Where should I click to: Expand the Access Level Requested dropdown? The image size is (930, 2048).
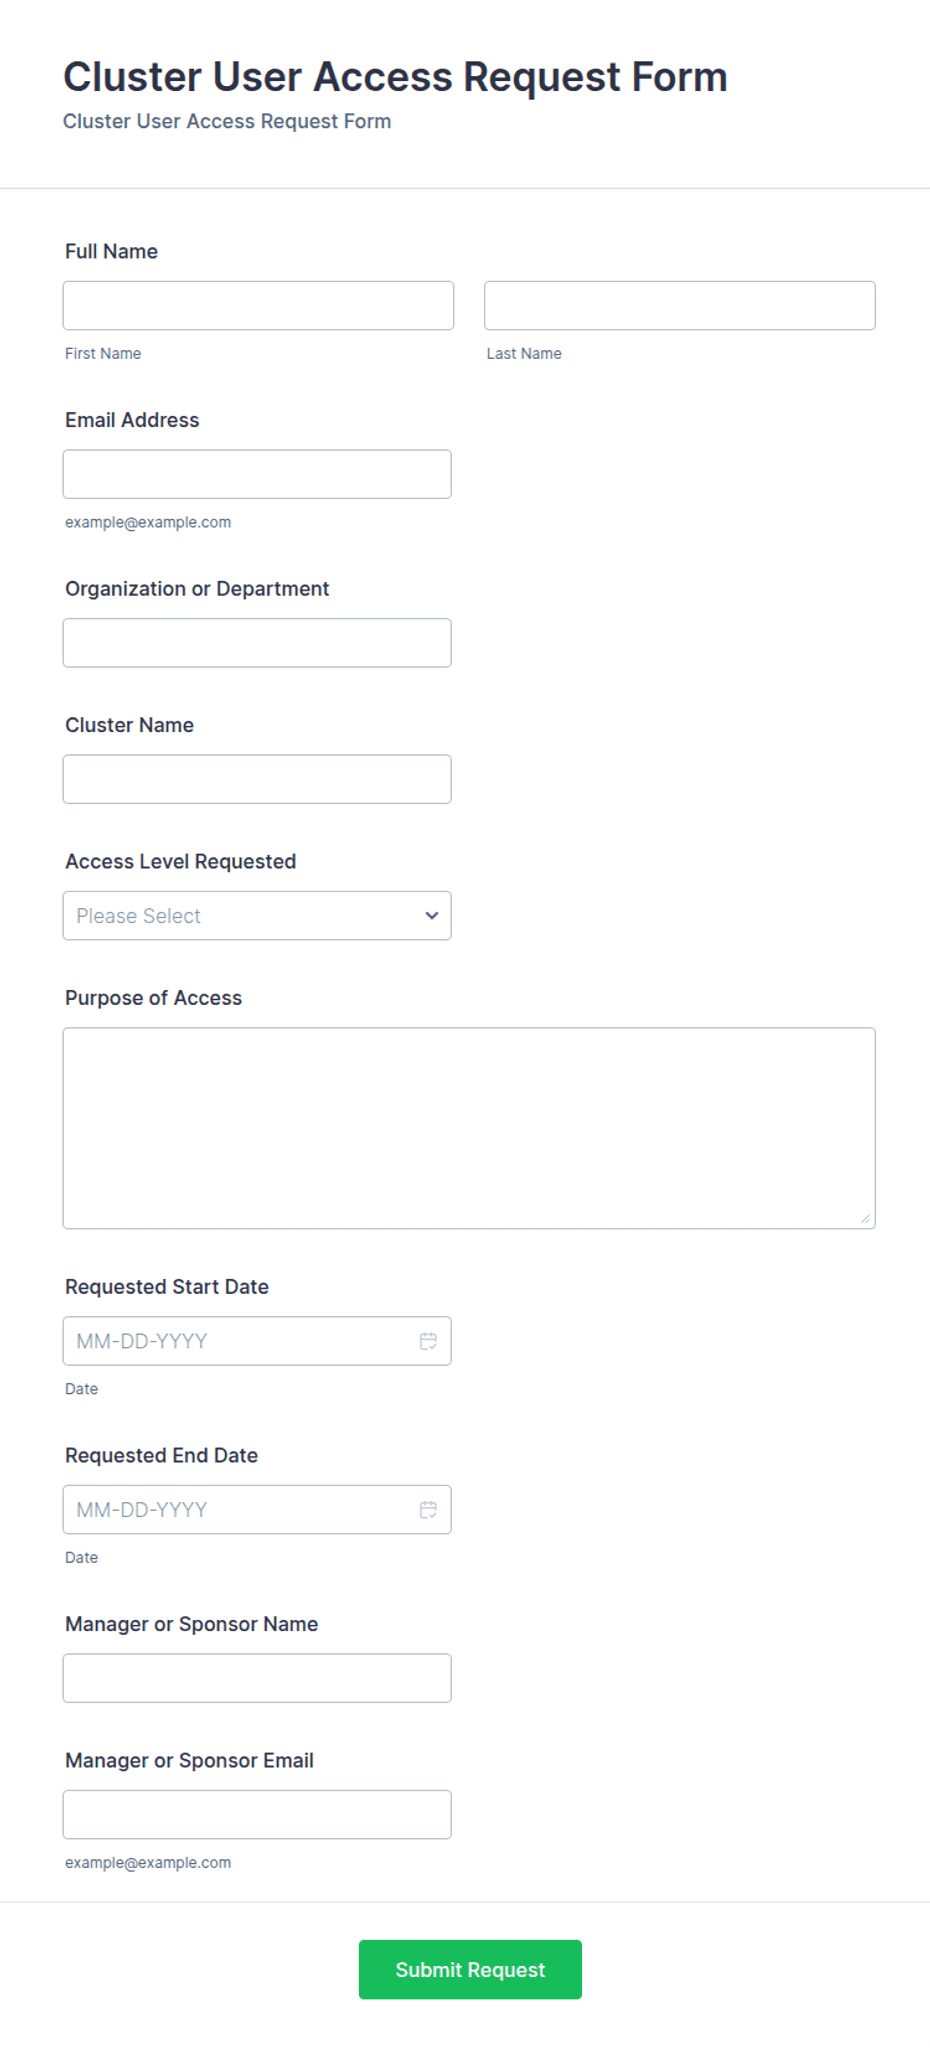pyautogui.click(x=257, y=916)
